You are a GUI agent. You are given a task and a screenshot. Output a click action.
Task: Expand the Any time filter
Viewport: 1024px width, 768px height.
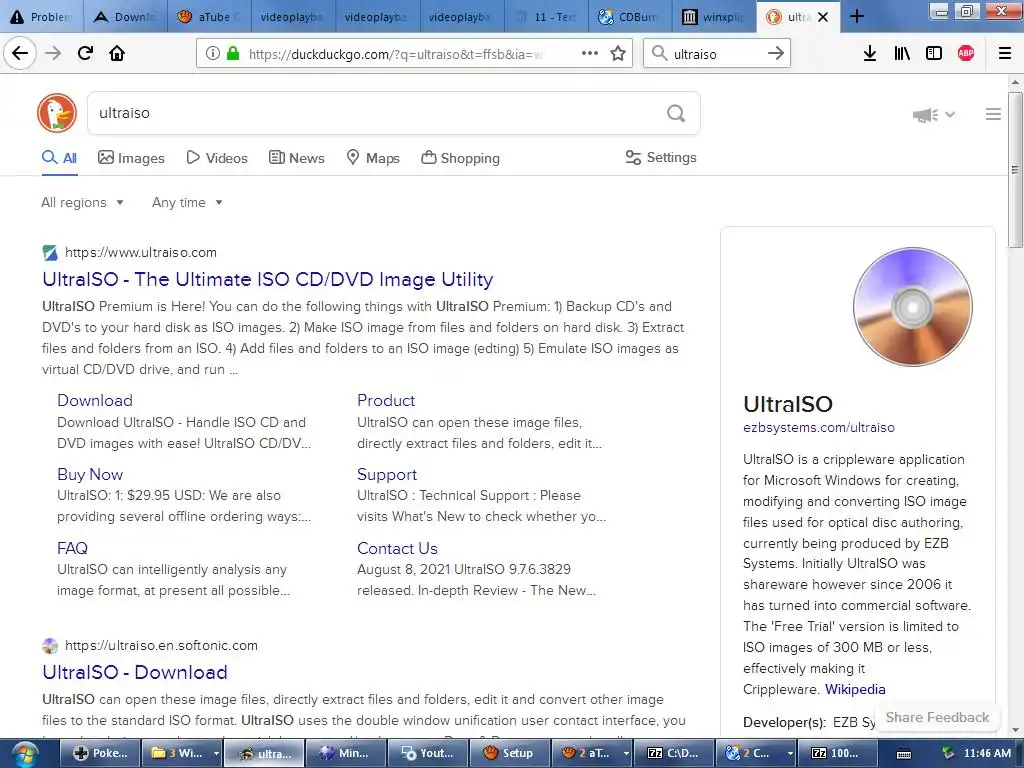187,202
